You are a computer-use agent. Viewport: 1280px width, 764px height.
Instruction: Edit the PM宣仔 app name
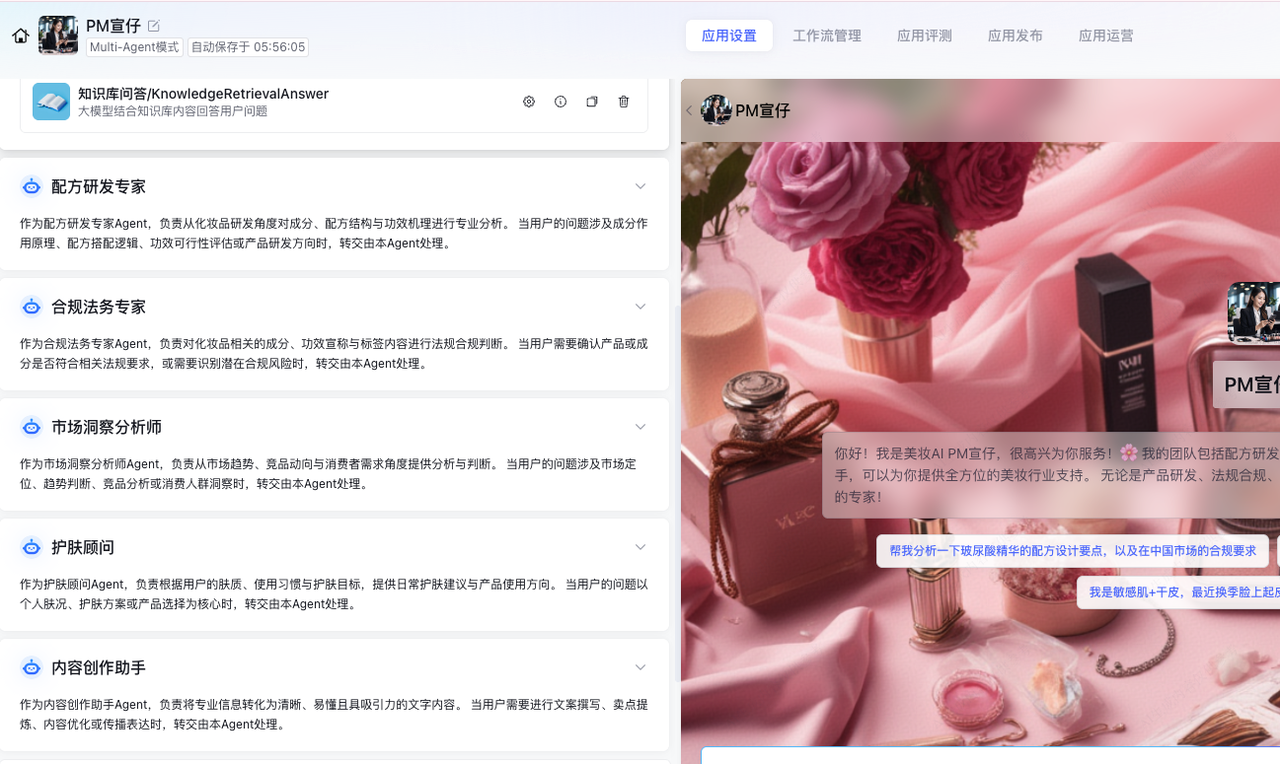click(x=153, y=26)
